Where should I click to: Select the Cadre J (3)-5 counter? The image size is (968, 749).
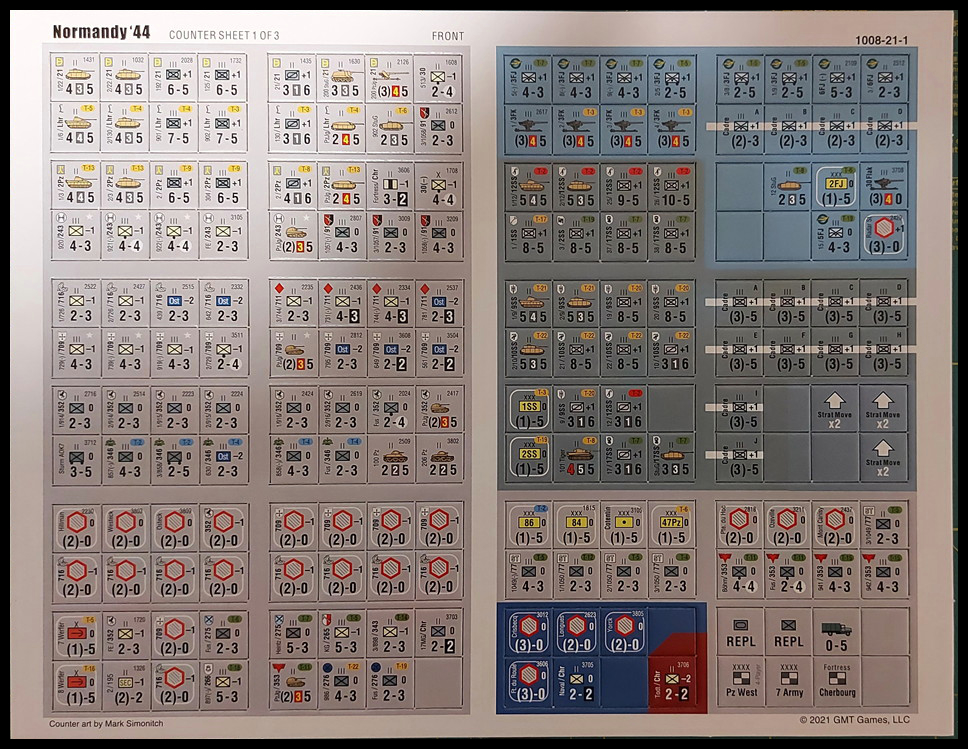click(740, 458)
